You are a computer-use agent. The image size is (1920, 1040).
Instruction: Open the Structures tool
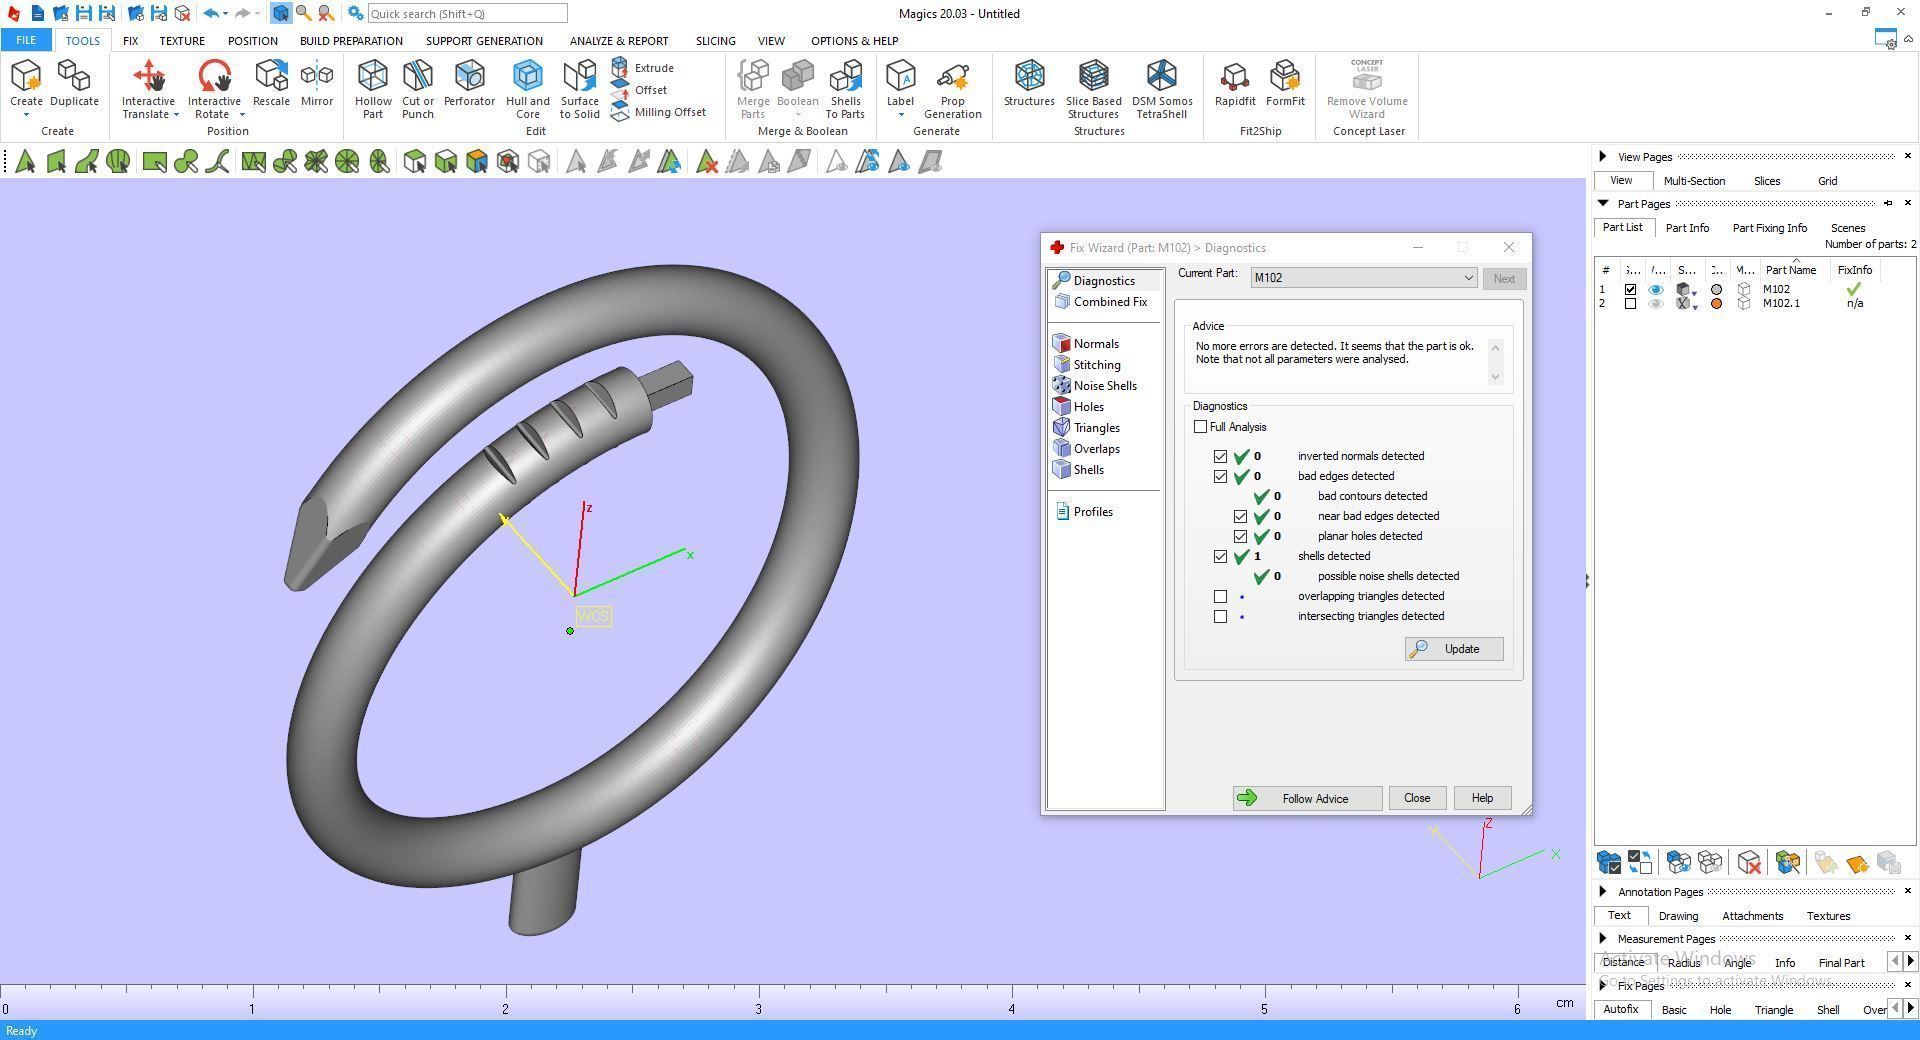tap(1029, 83)
